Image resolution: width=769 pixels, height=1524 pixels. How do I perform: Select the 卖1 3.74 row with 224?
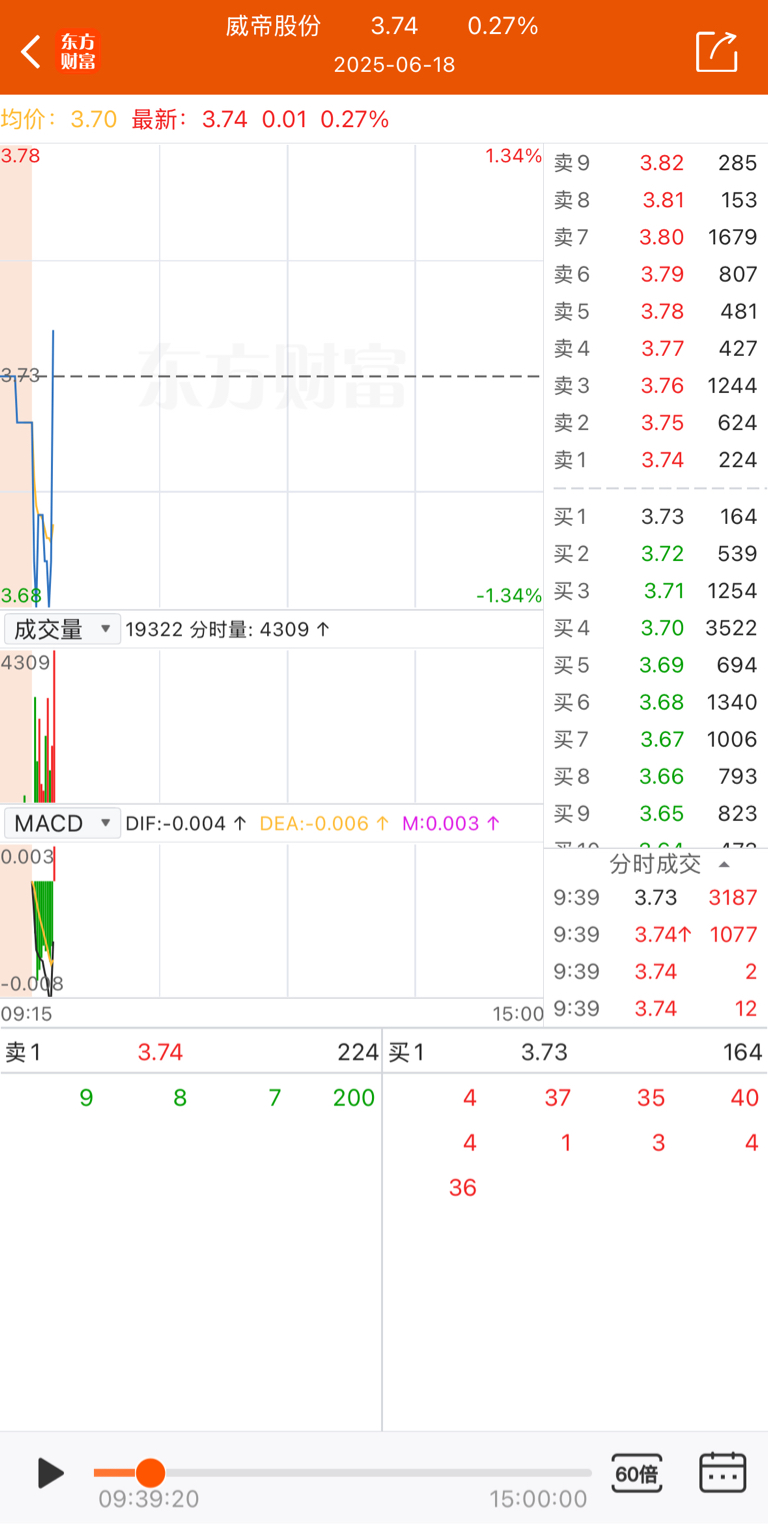(x=656, y=459)
